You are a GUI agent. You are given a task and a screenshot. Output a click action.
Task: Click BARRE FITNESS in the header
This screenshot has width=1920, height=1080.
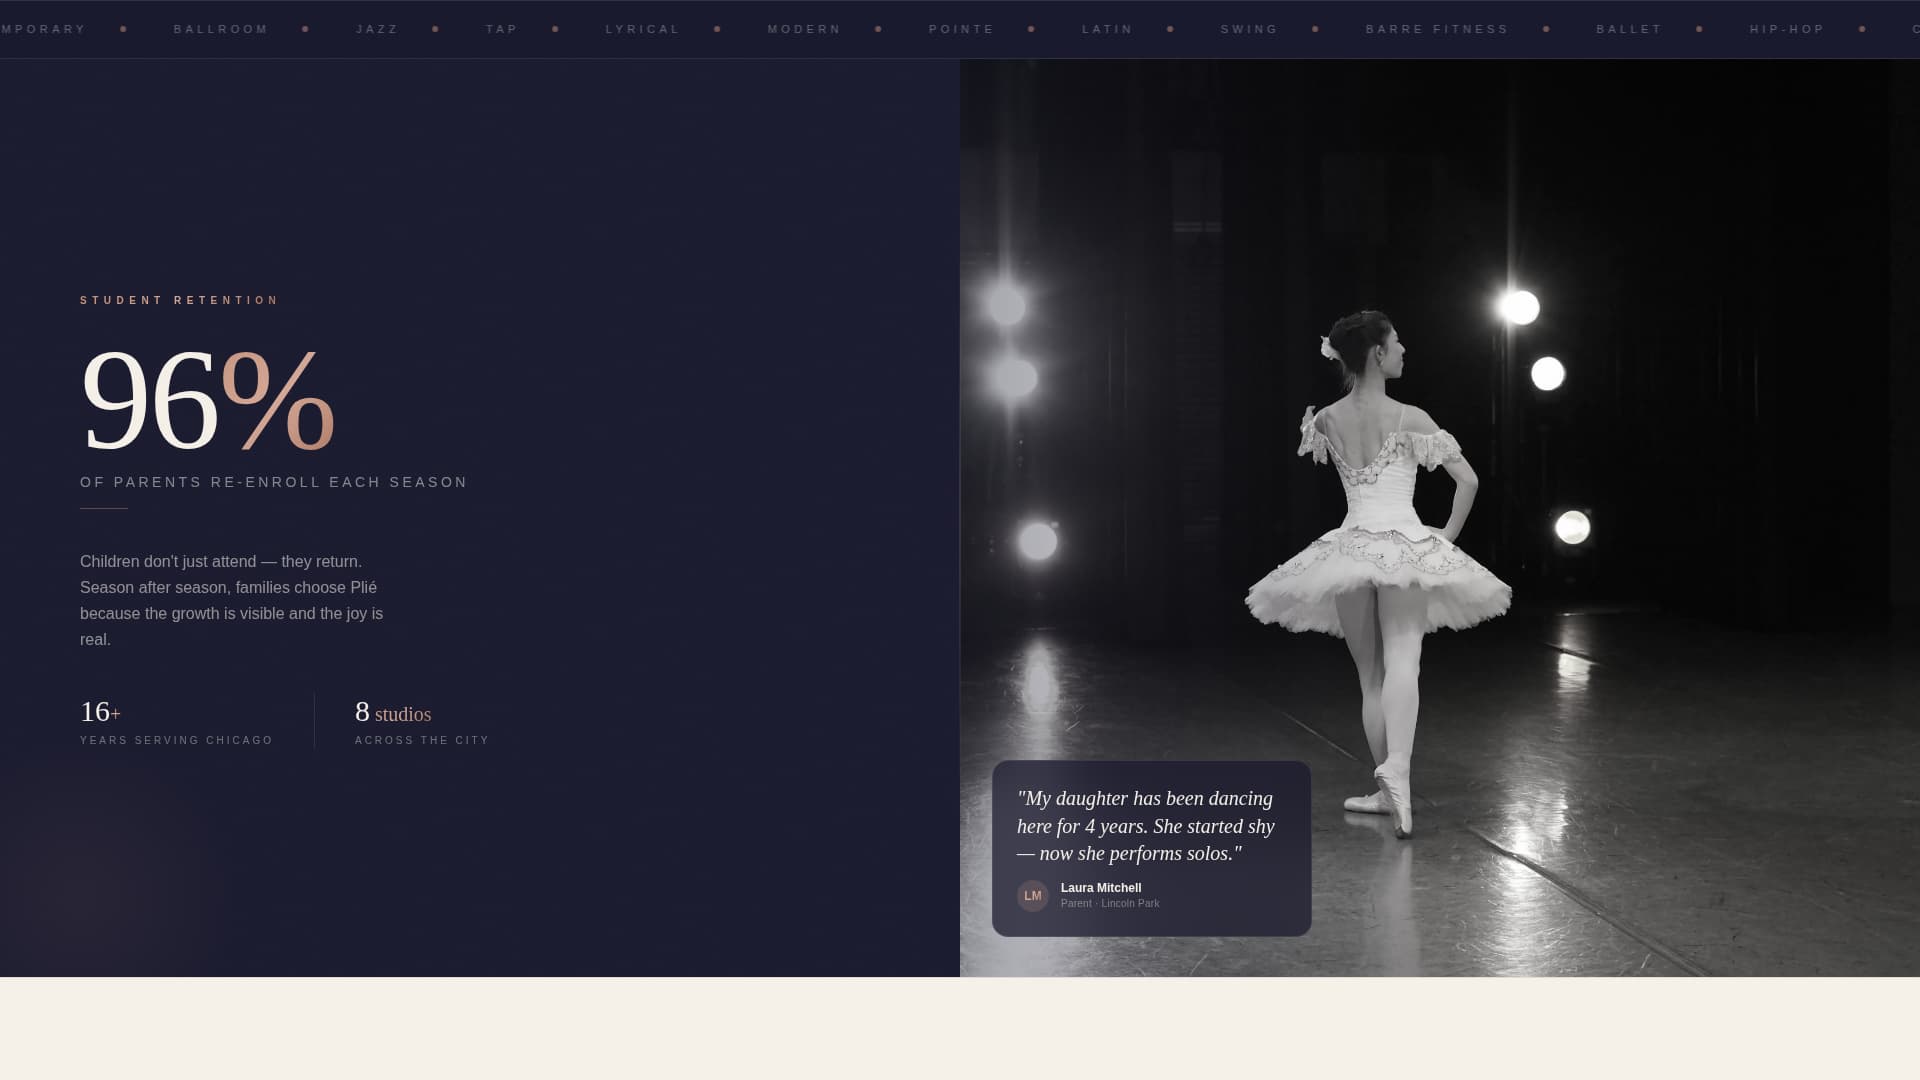(1437, 29)
